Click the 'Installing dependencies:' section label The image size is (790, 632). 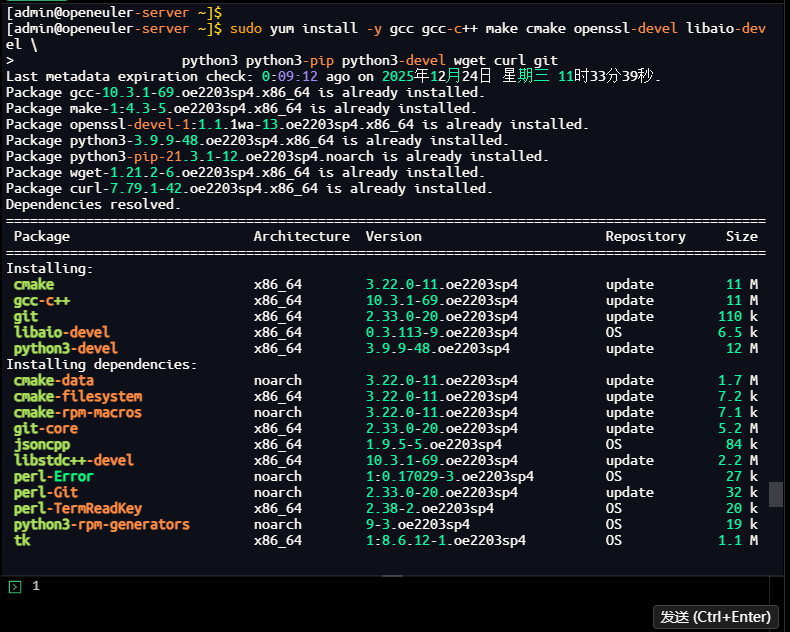pos(102,364)
